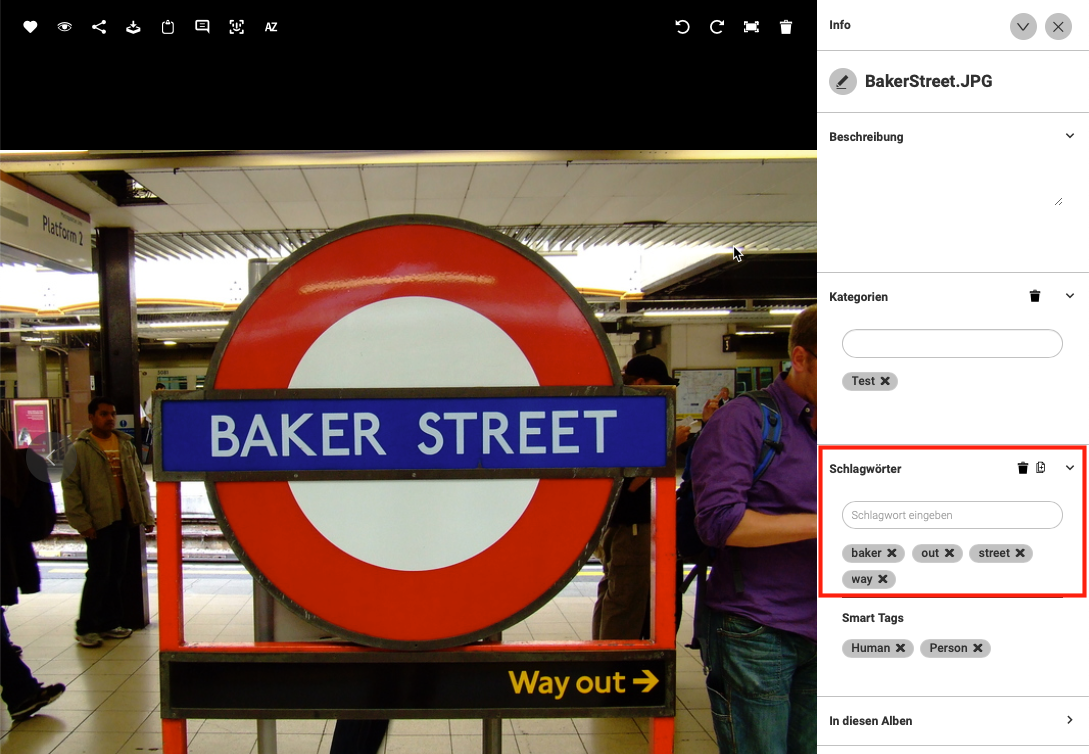Collapse the Kategorien section

coord(1070,296)
